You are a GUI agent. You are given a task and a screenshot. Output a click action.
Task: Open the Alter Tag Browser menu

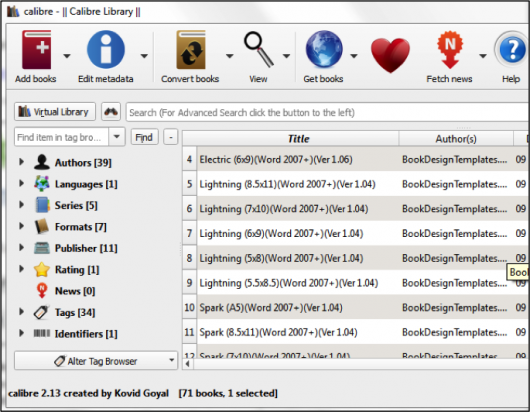coord(96,361)
